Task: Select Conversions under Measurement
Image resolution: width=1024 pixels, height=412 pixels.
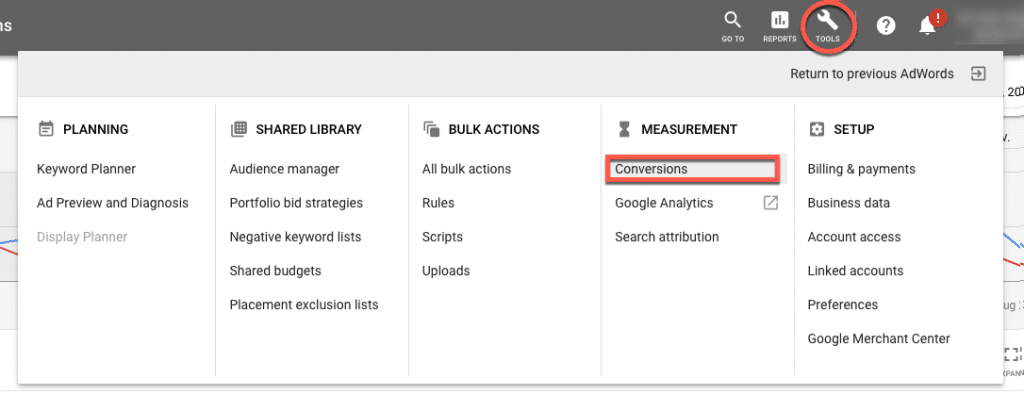Action: 651,169
